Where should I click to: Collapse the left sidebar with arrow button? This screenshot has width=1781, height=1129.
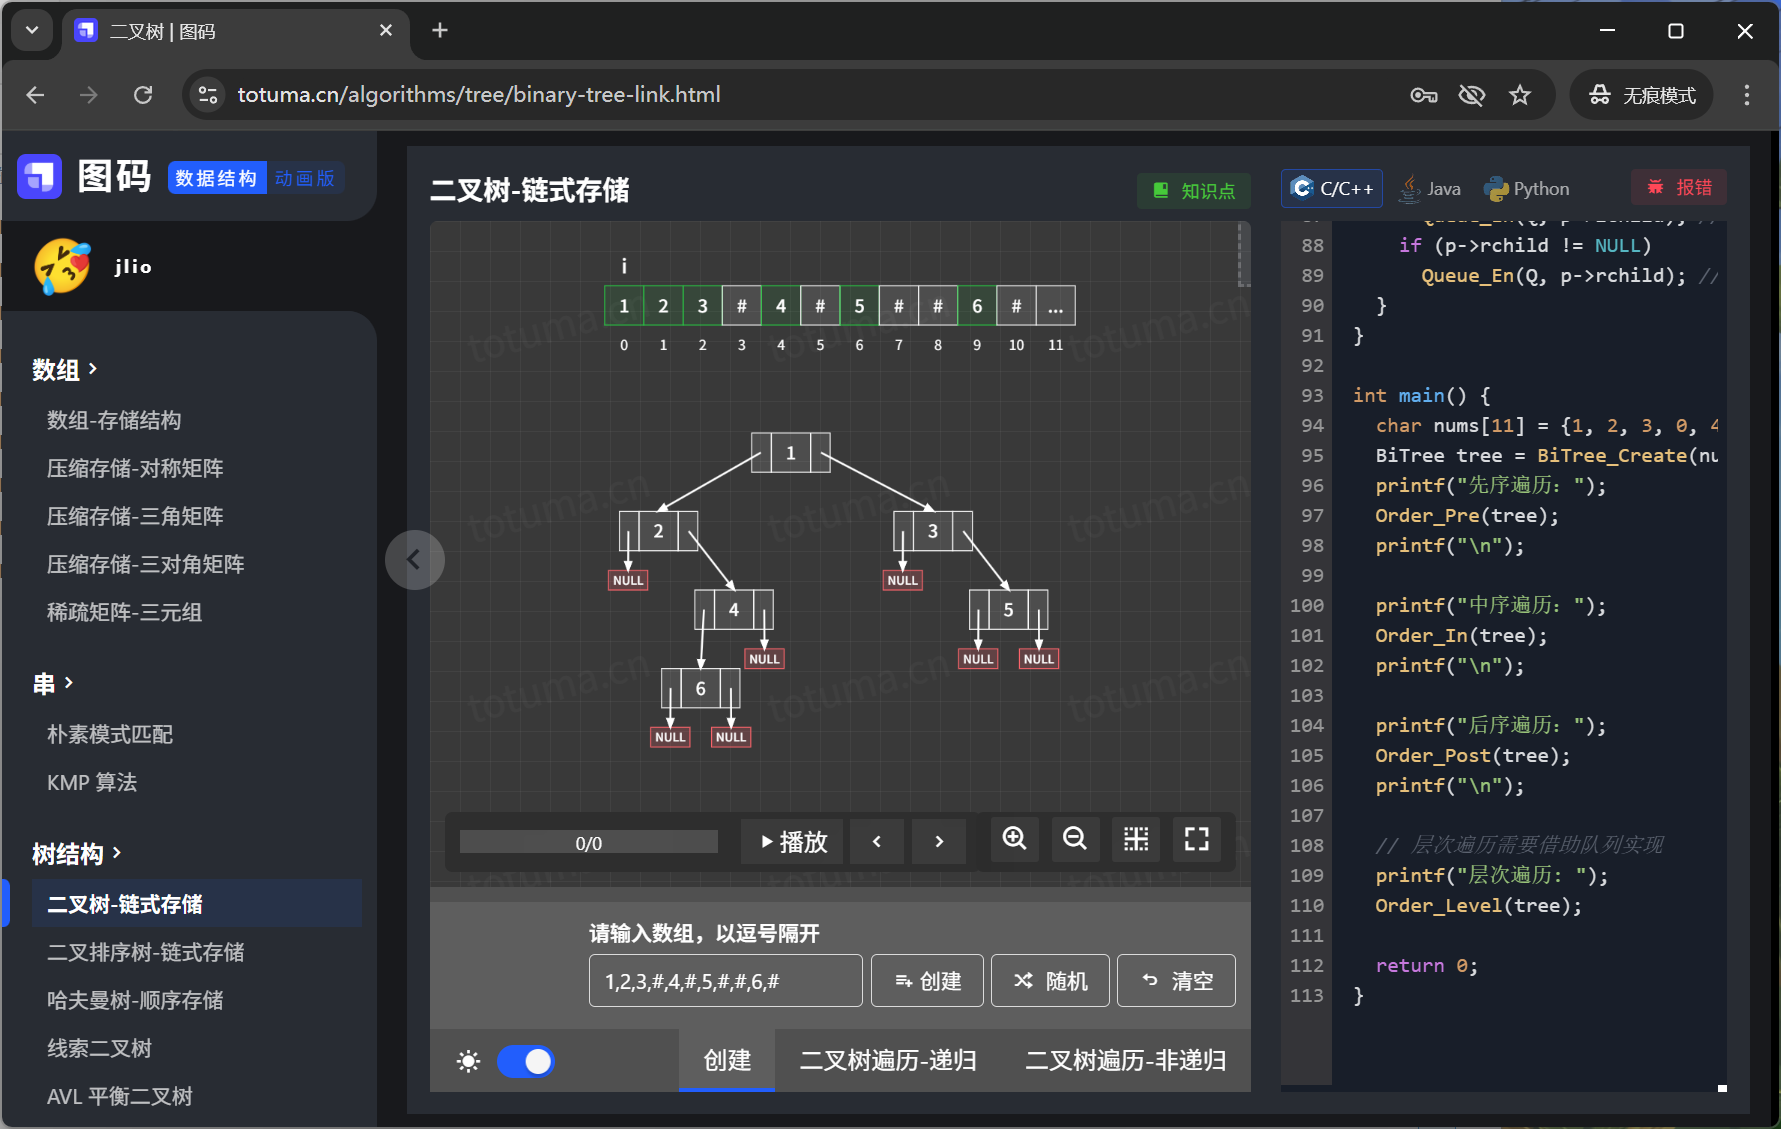(414, 560)
